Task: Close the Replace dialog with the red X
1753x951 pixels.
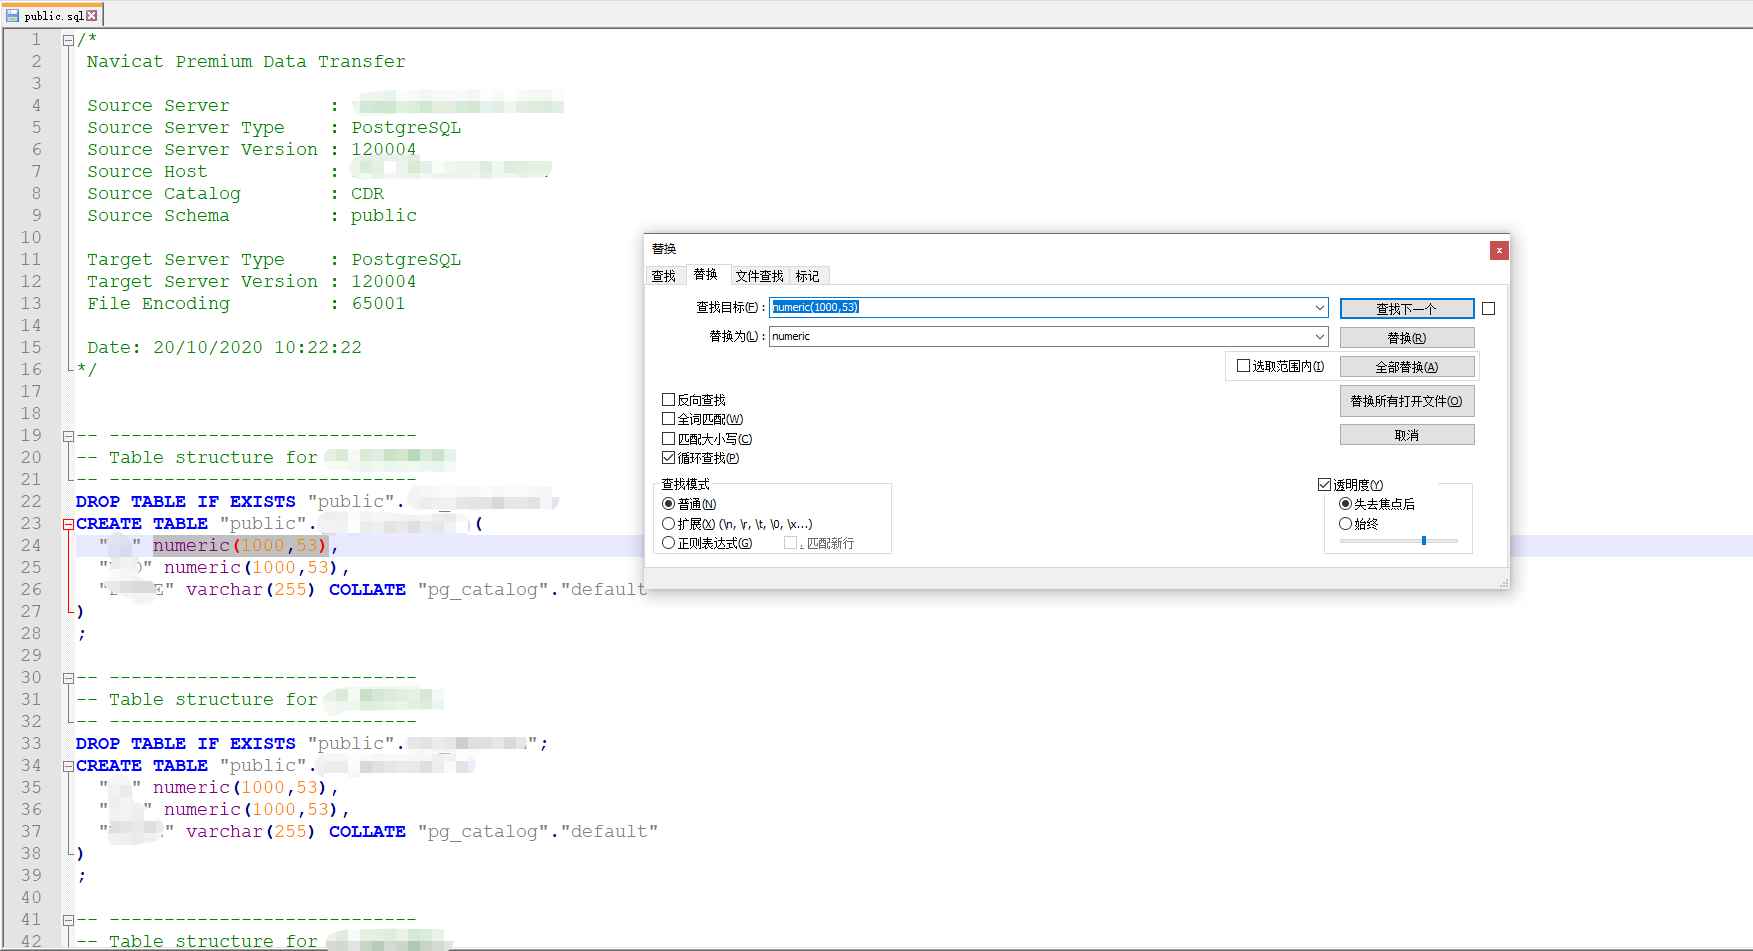Action: coord(1498,250)
